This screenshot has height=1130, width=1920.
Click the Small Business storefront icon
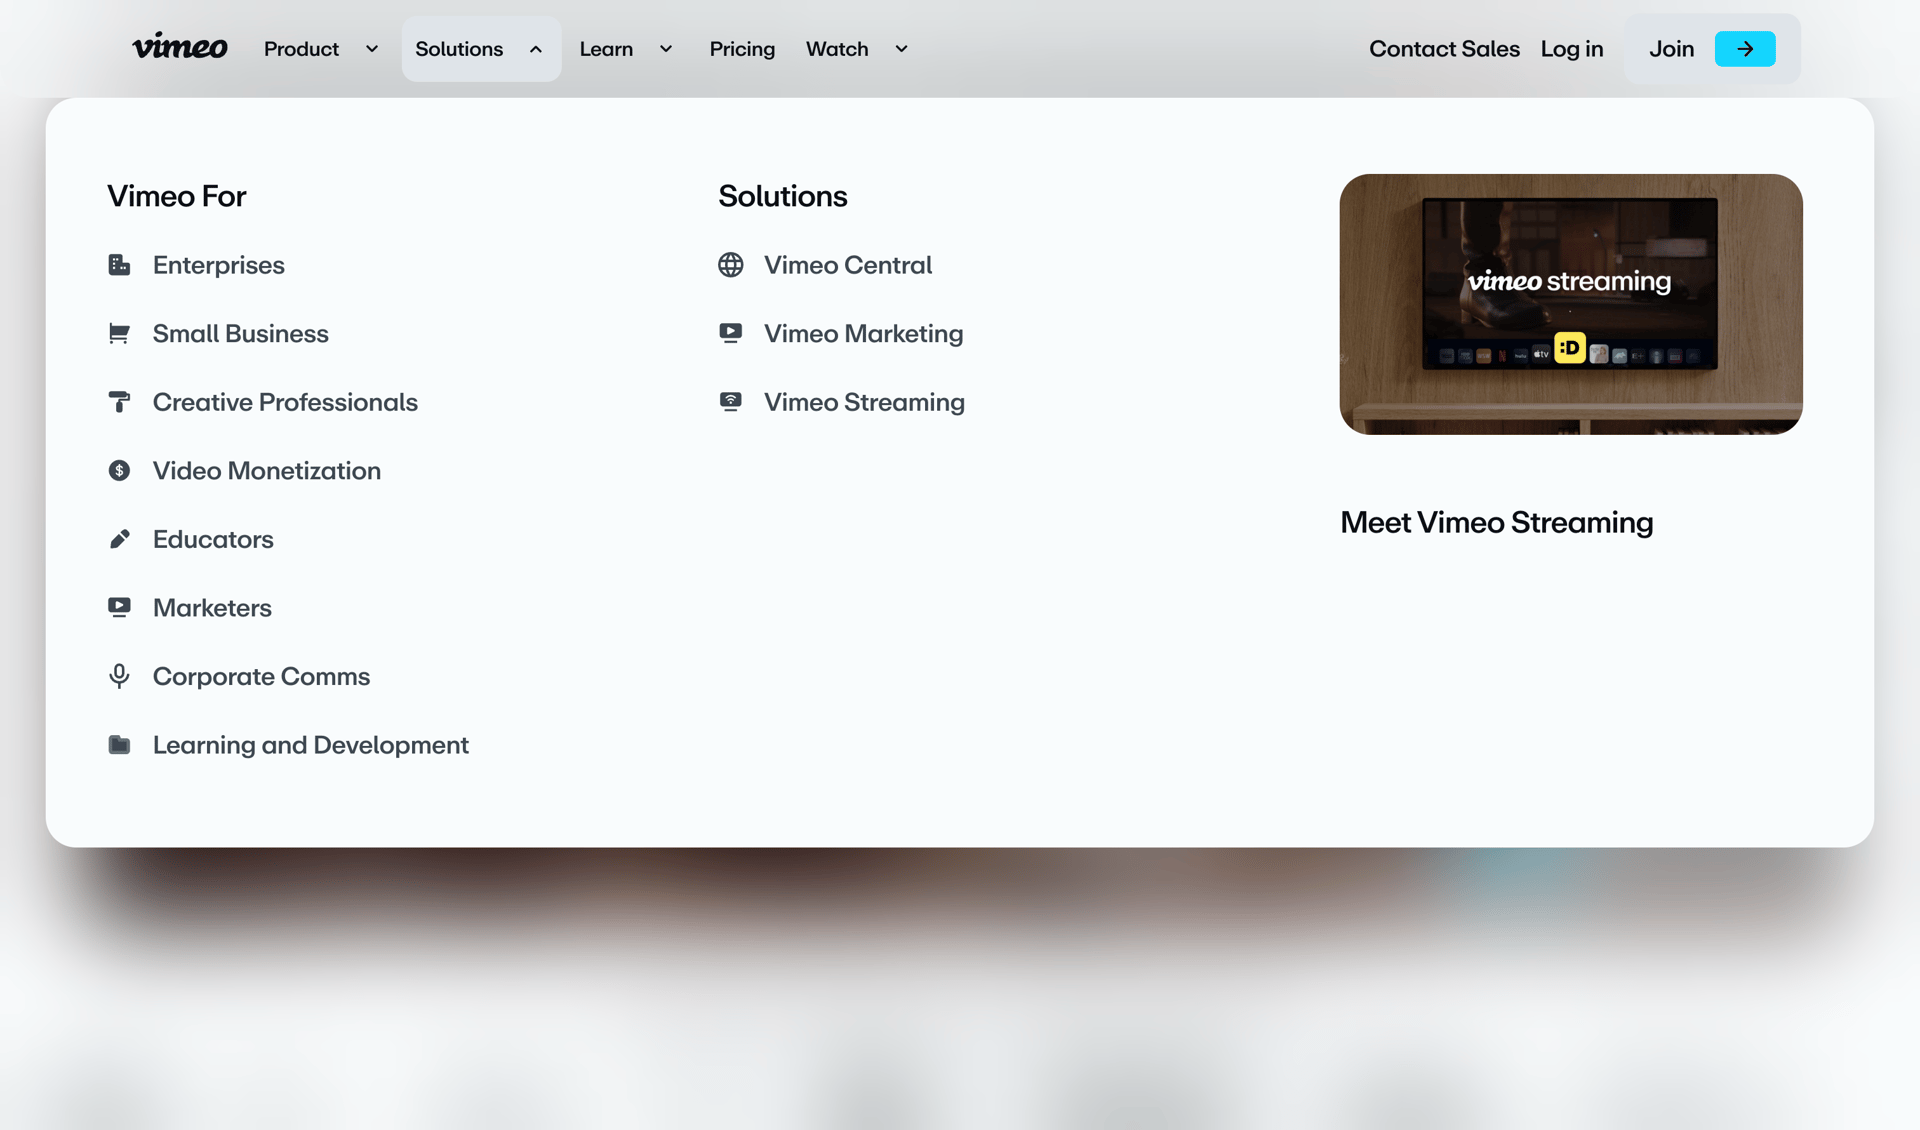pos(119,333)
